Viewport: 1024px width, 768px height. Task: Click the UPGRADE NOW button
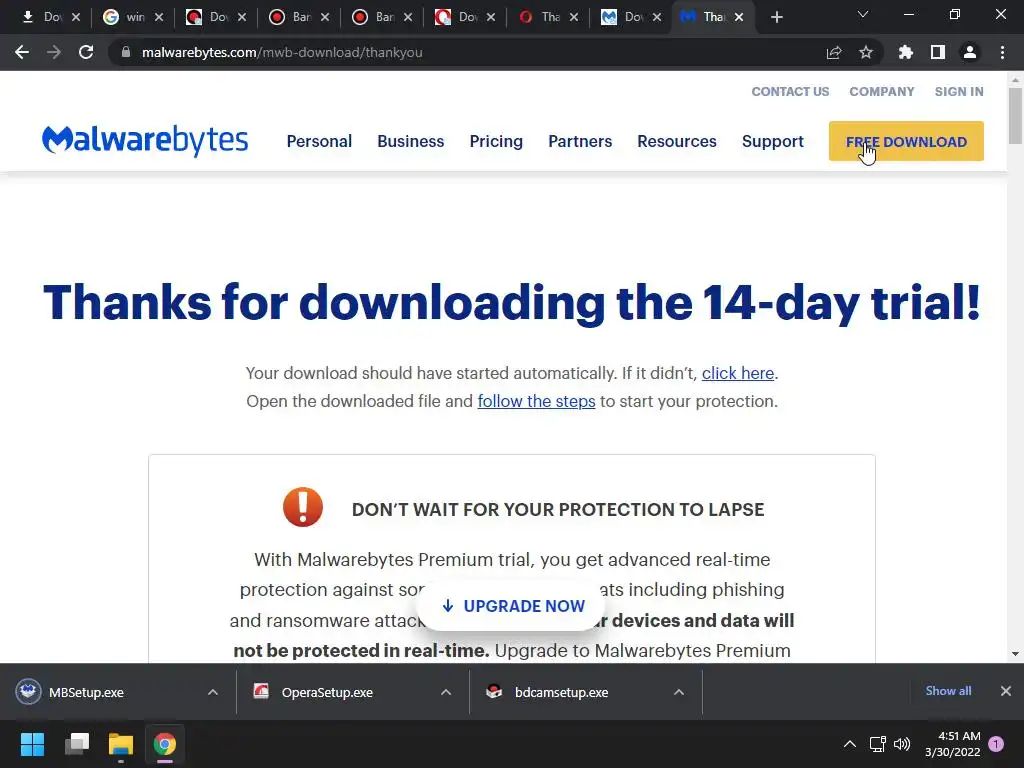point(513,606)
